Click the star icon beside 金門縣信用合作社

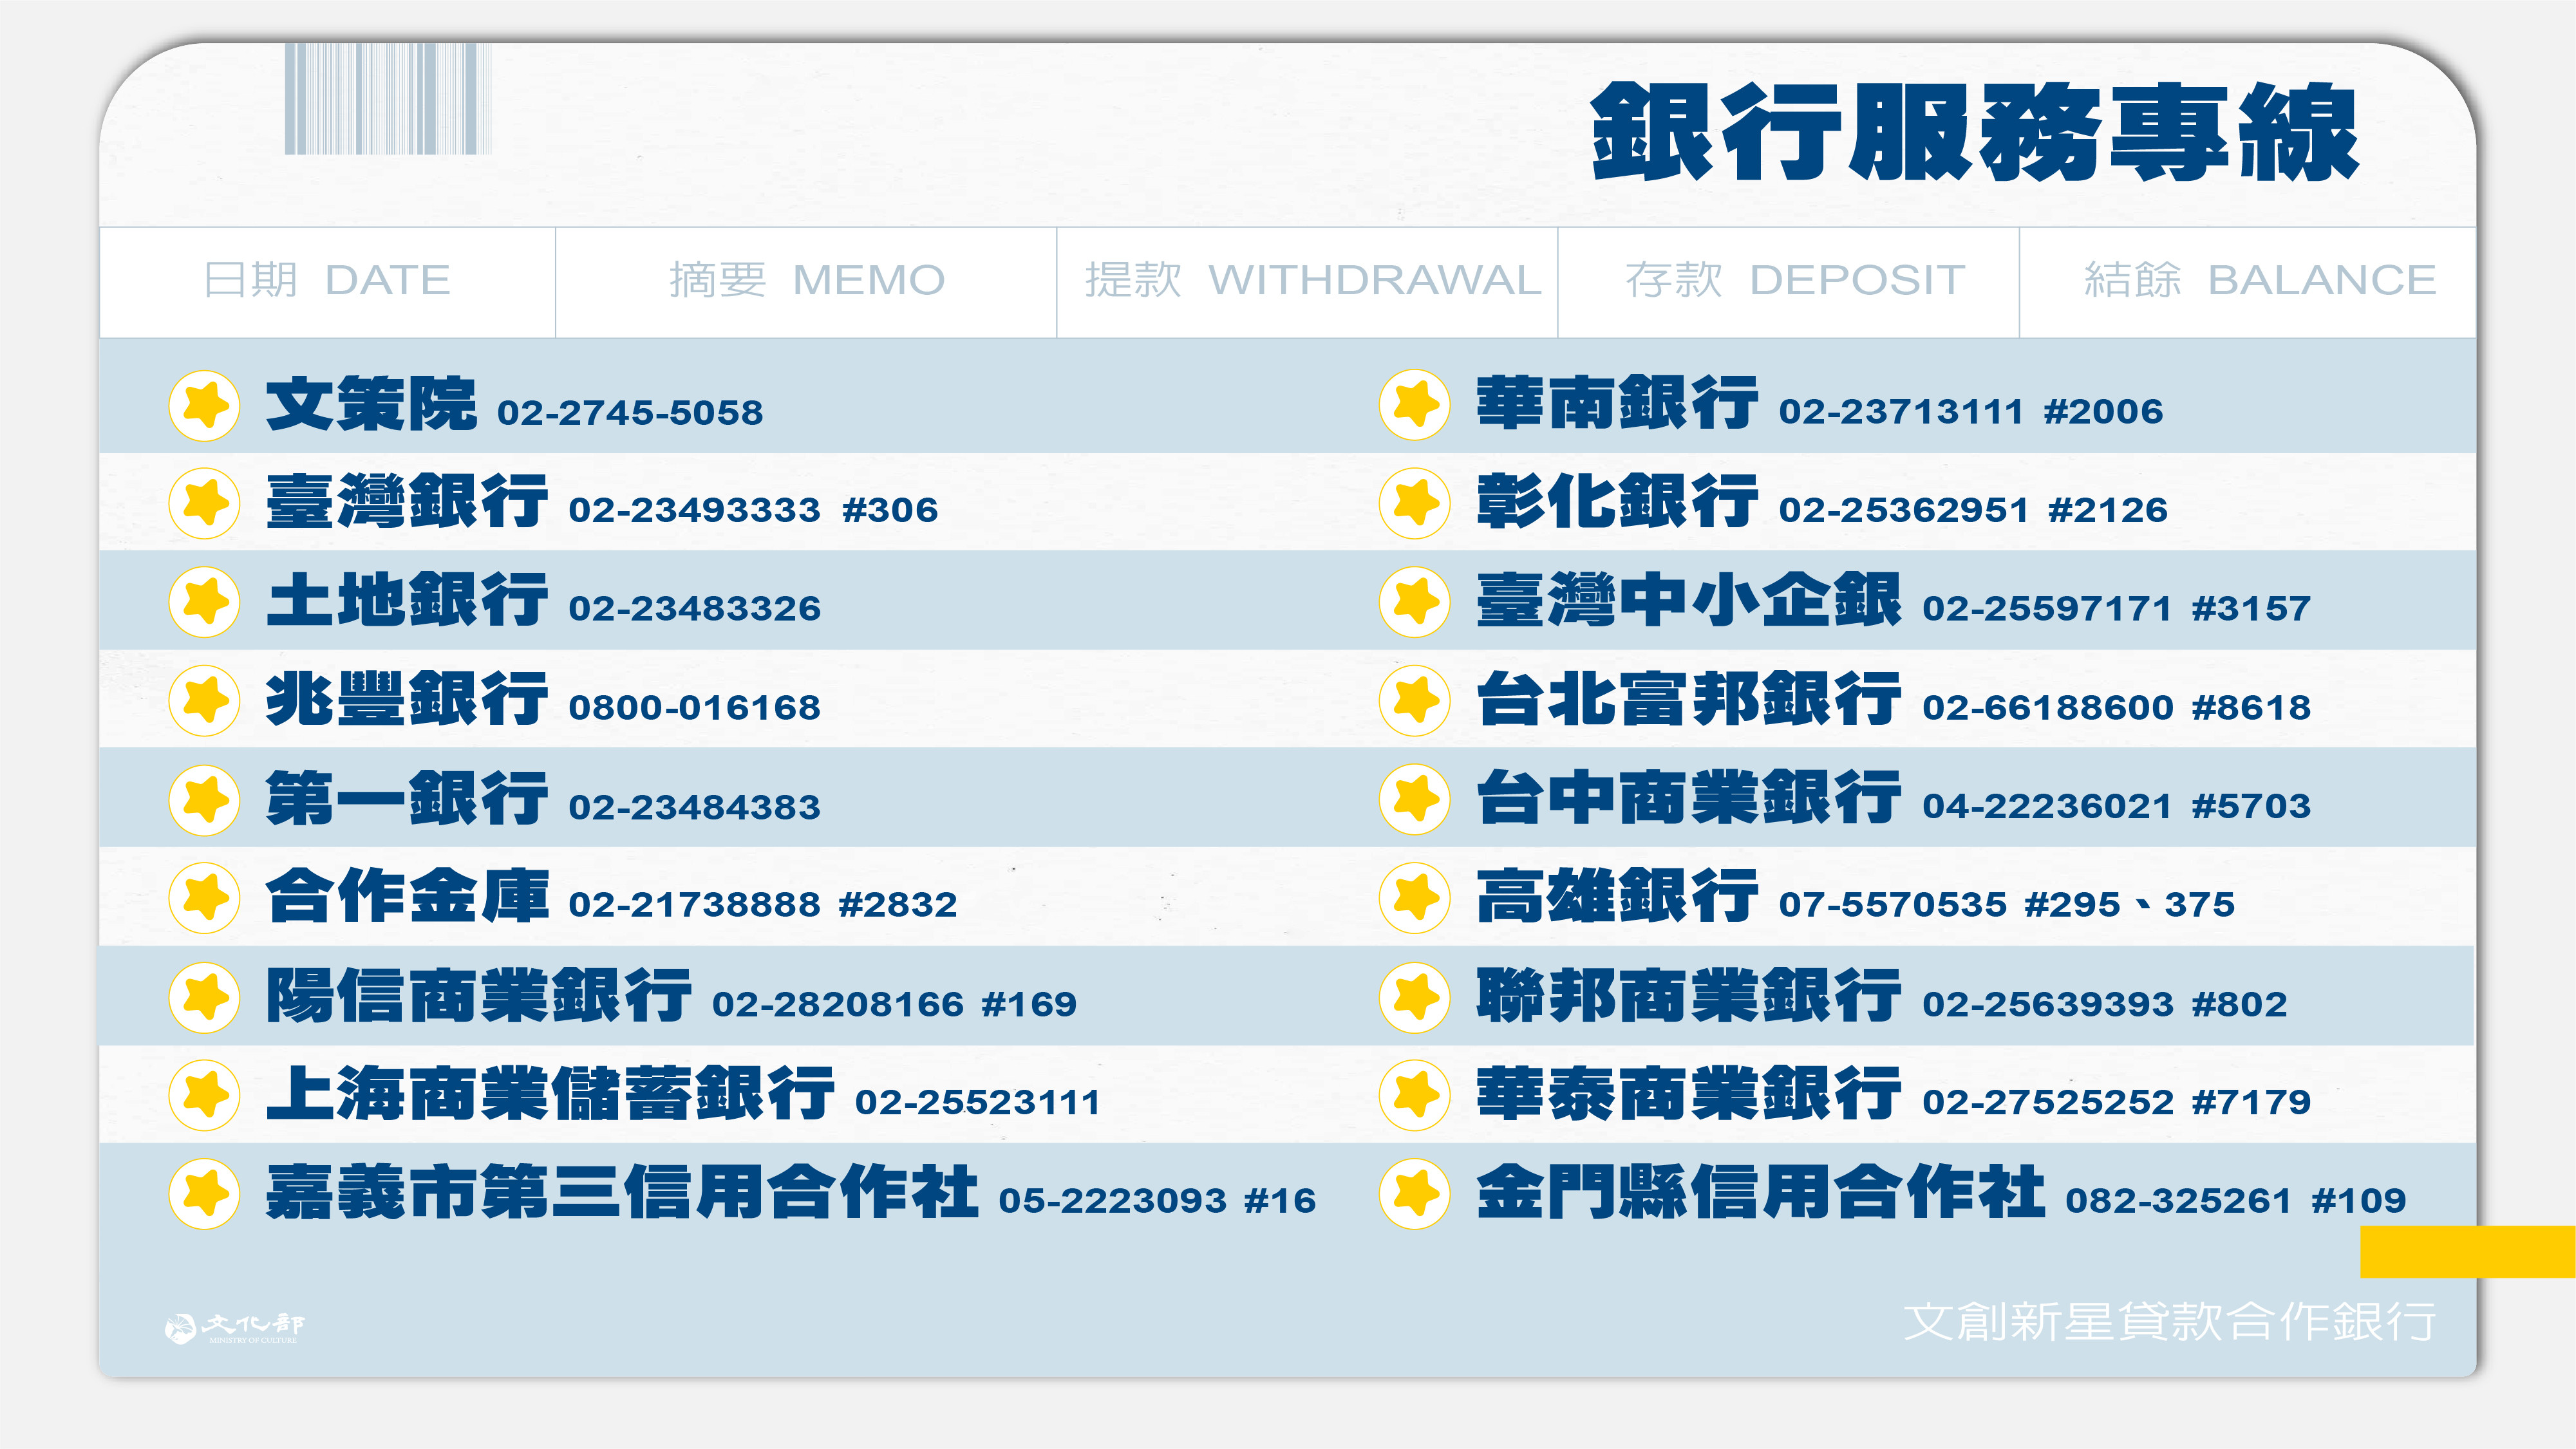coord(1415,1193)
